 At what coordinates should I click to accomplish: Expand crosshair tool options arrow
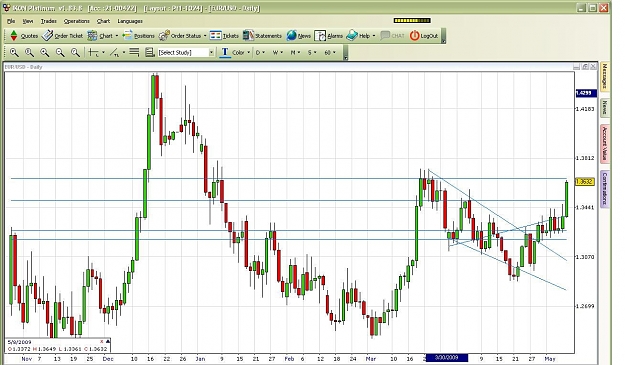pyautogui.click(x=103, y=52)
